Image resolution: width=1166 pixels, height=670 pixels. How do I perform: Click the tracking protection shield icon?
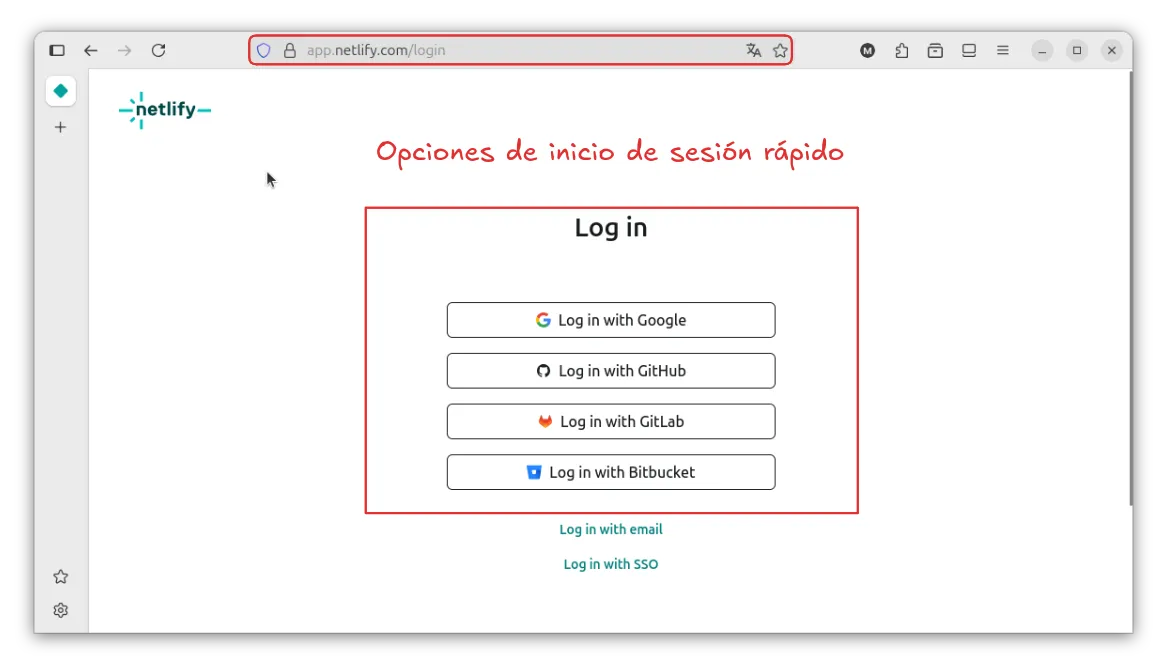click(x=264, y=50)
